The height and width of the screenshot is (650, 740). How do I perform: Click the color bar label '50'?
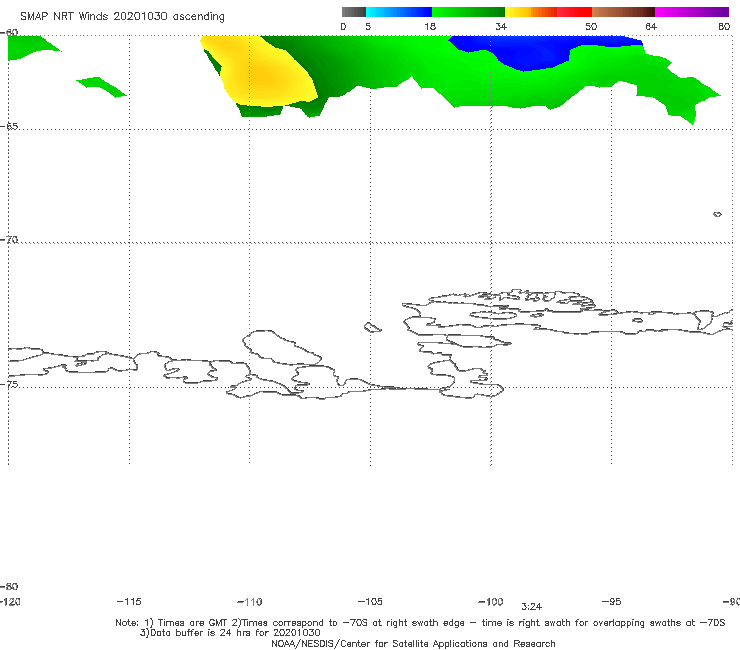(x=591, y=26)
